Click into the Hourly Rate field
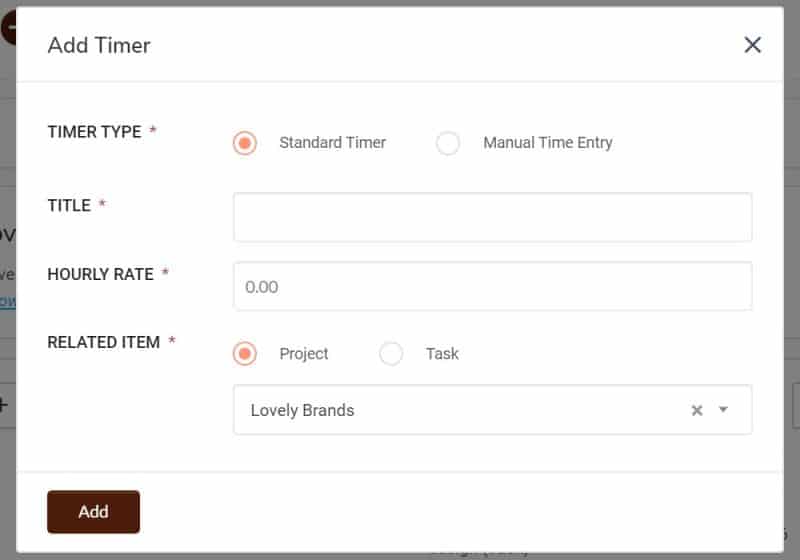This screenshot has height=560, width=800. [492, 286]
